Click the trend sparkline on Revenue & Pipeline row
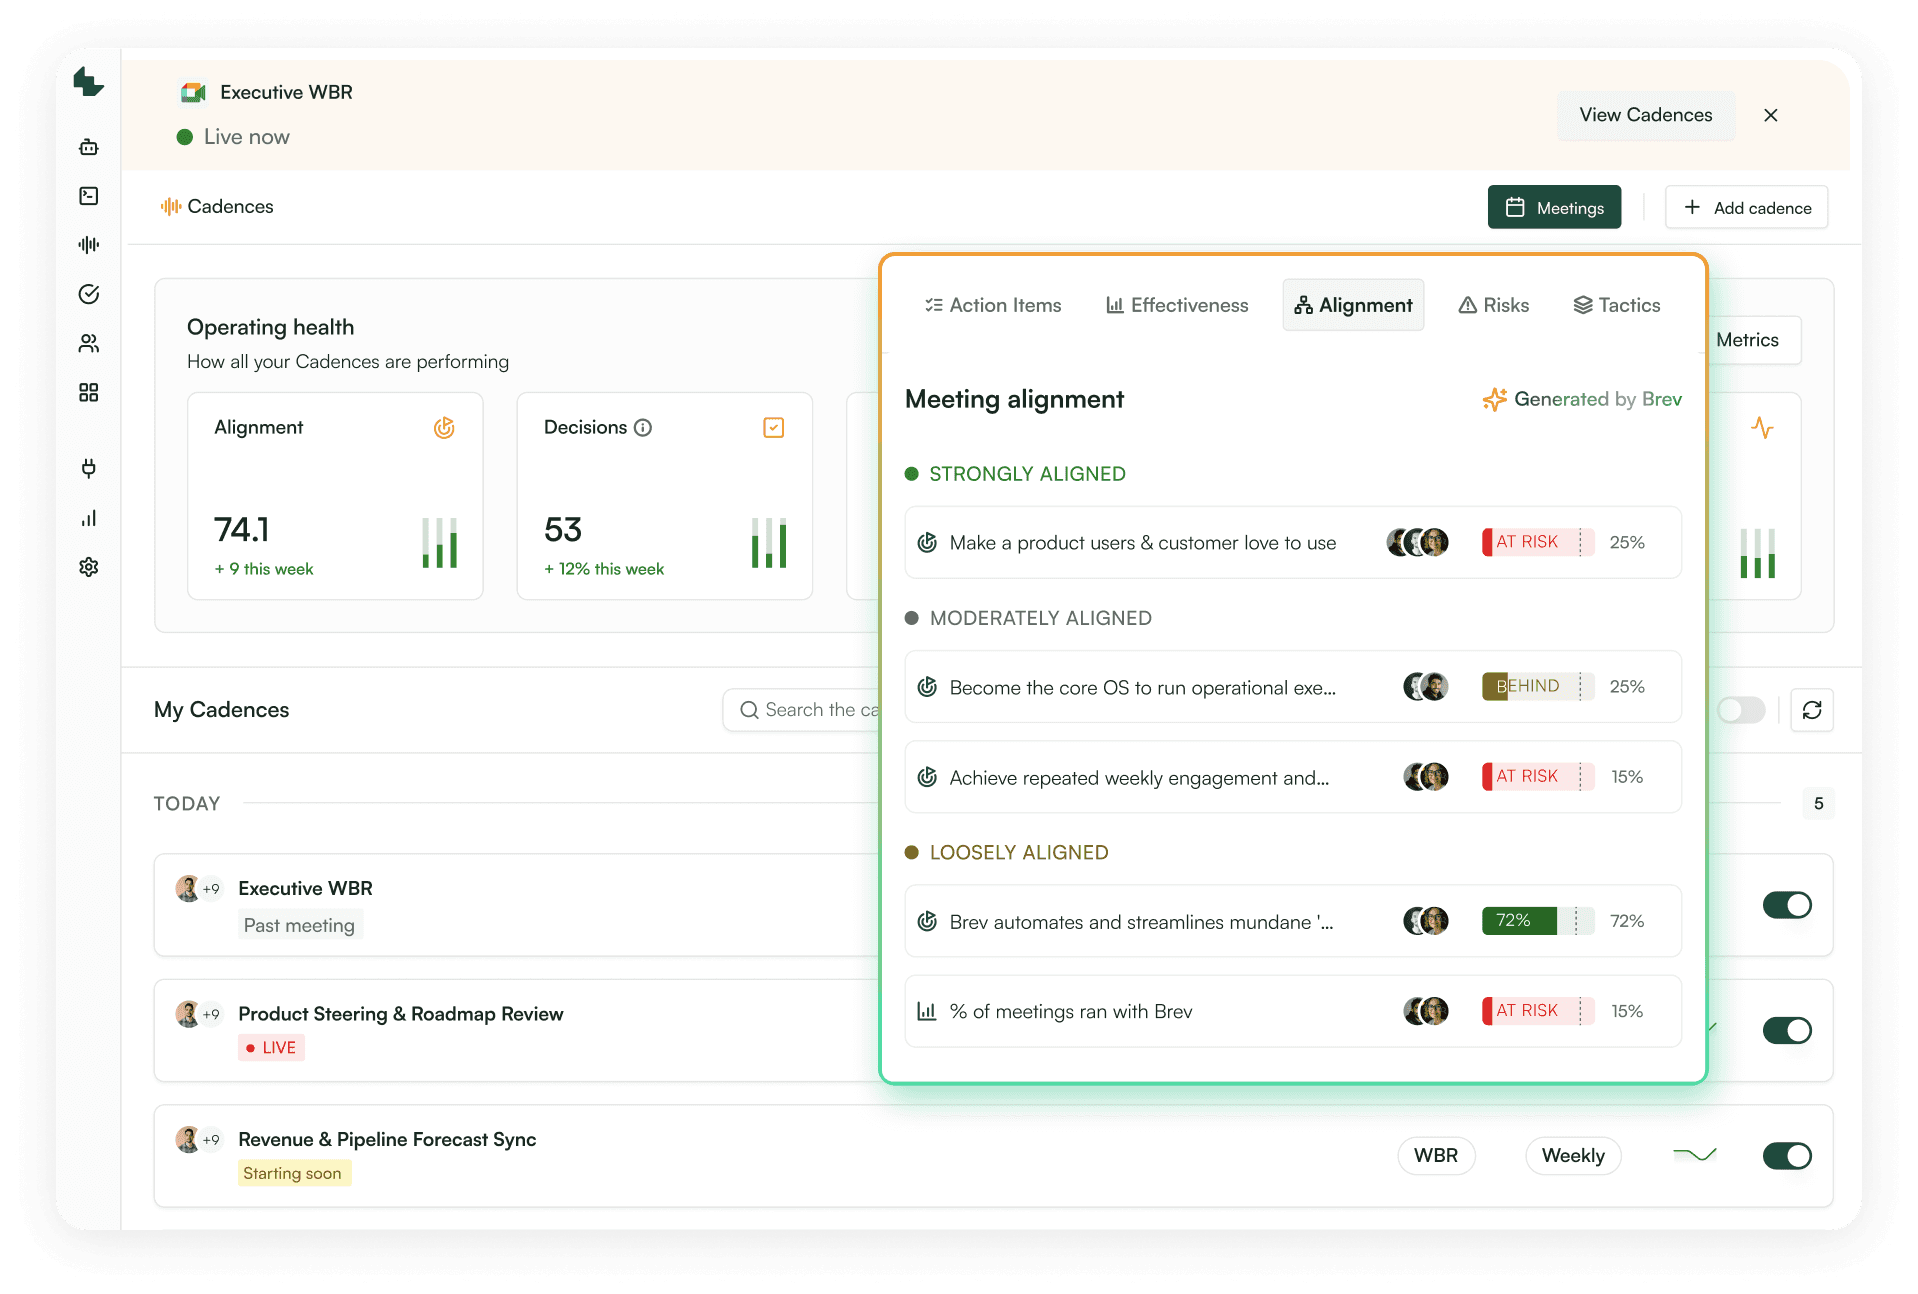 pyautogui.click(x=1695, y=1155)
